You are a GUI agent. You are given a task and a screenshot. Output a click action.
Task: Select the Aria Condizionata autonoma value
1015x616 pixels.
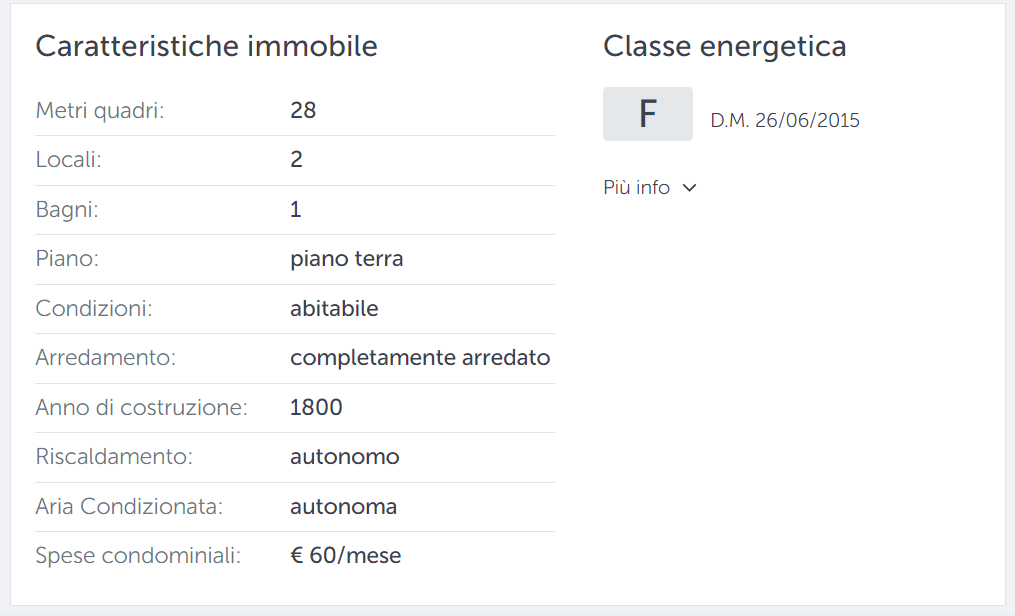coord(343,507)
